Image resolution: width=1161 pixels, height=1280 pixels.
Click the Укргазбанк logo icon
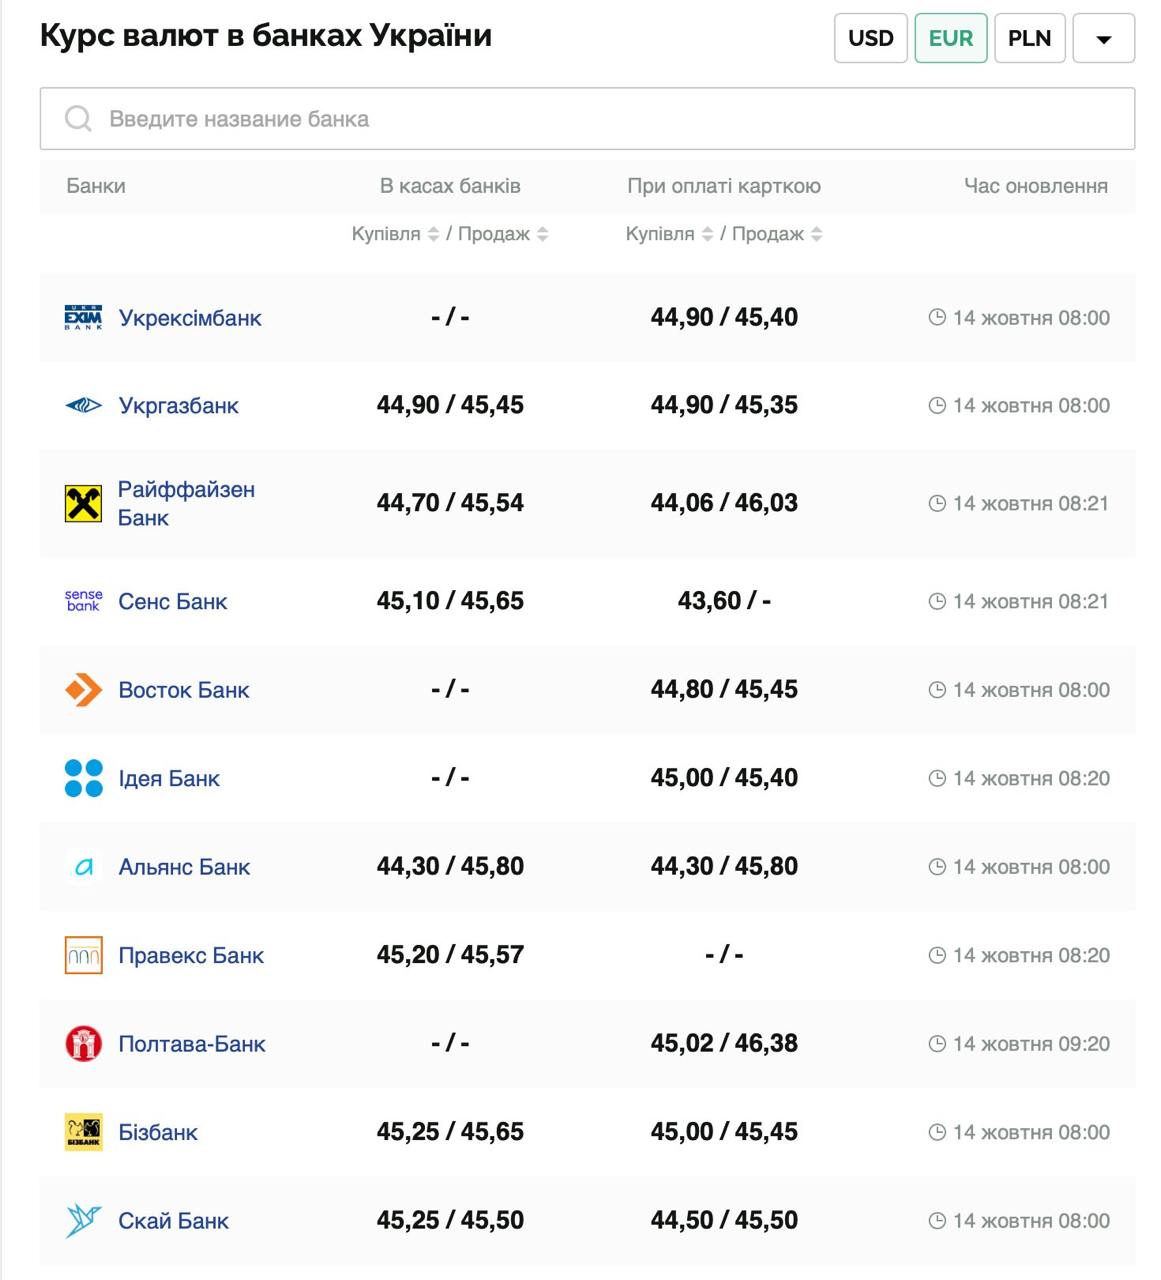click(x=83, y=406)
